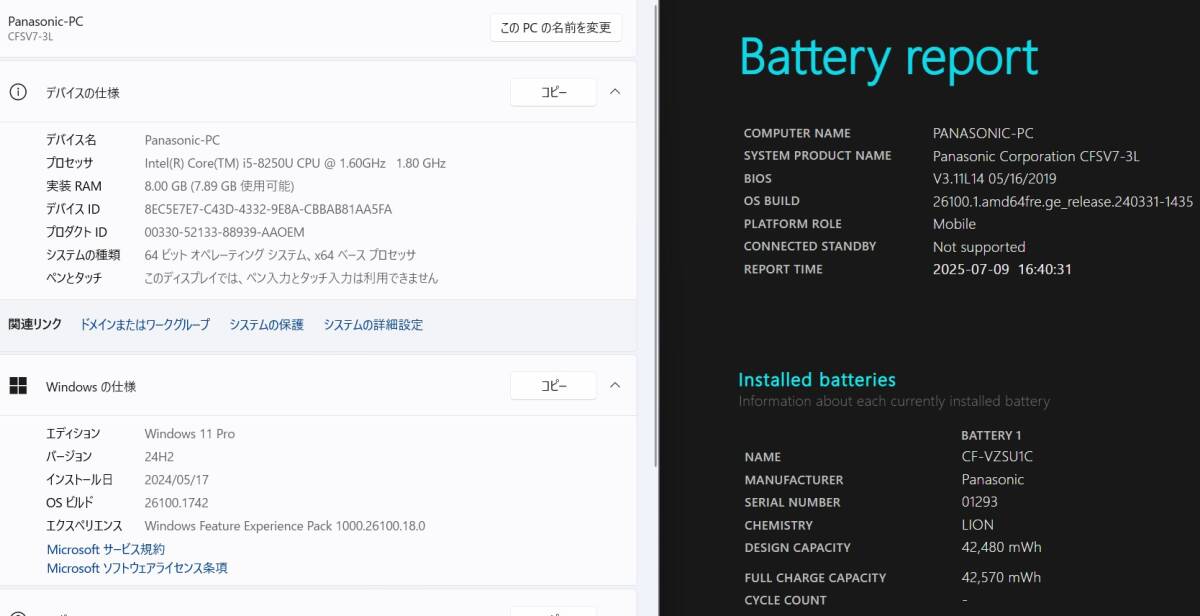
Task: Click the CHEMISTRY value LION
Action: click(977, 525)
